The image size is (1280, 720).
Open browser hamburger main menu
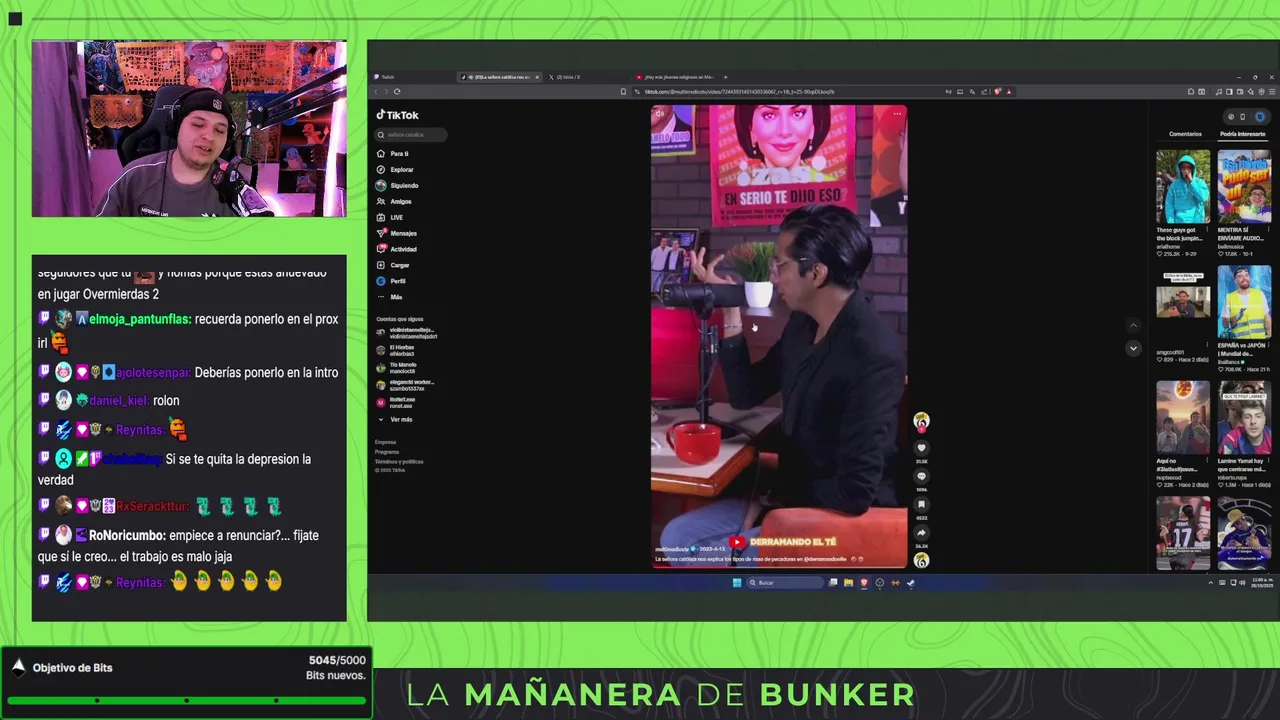point(1271,92)
